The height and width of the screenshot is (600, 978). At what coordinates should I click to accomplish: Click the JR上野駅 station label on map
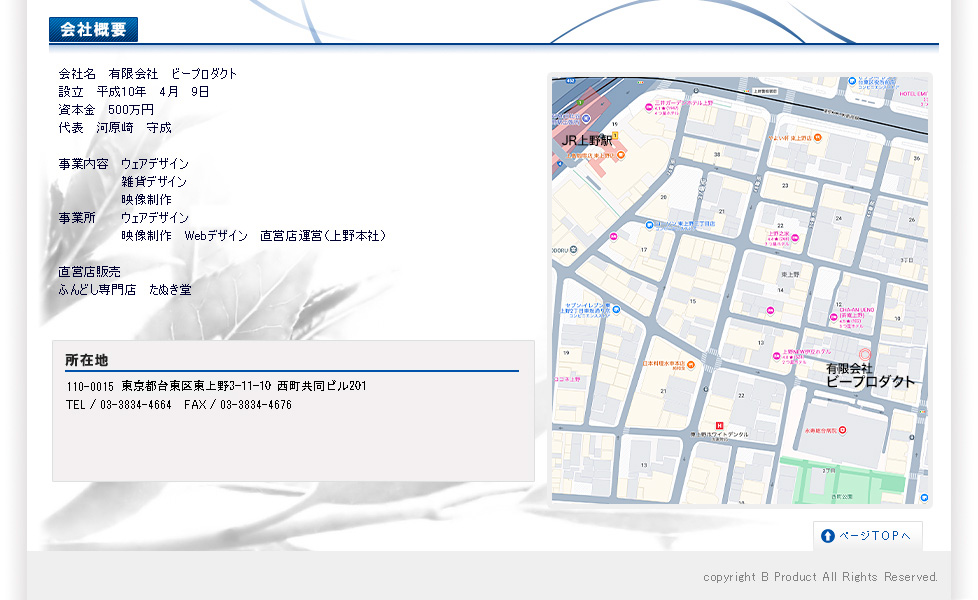(x=586, y=141)
